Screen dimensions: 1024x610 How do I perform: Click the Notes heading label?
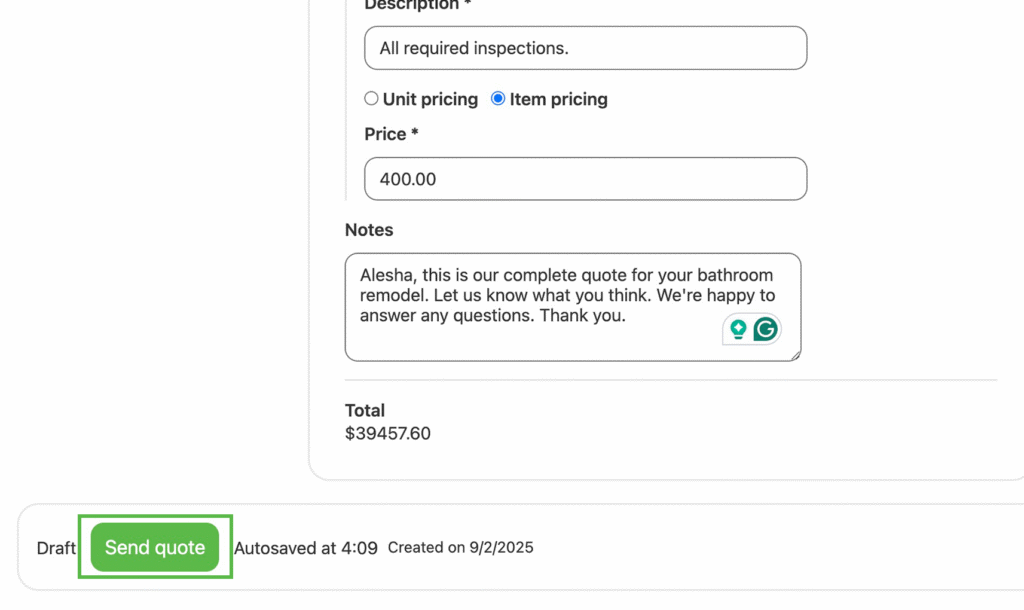[369, 230]
